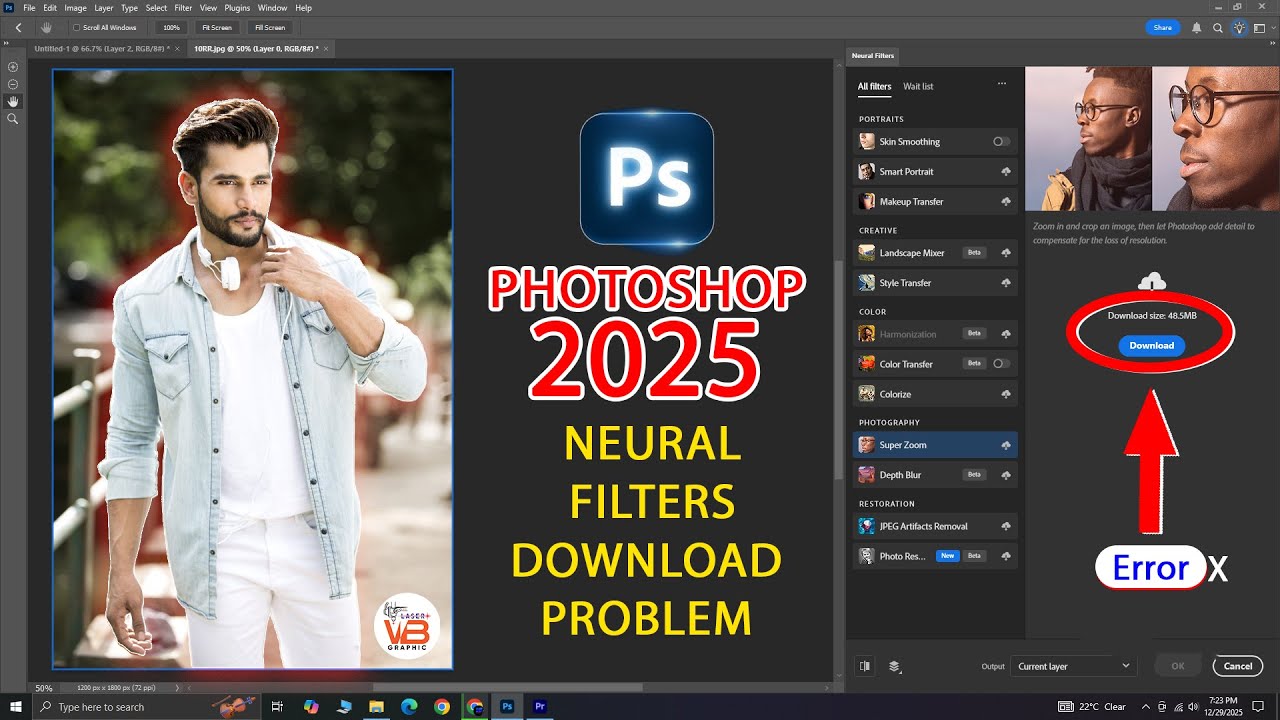Click the Share button

click(x=1163, y=28)
